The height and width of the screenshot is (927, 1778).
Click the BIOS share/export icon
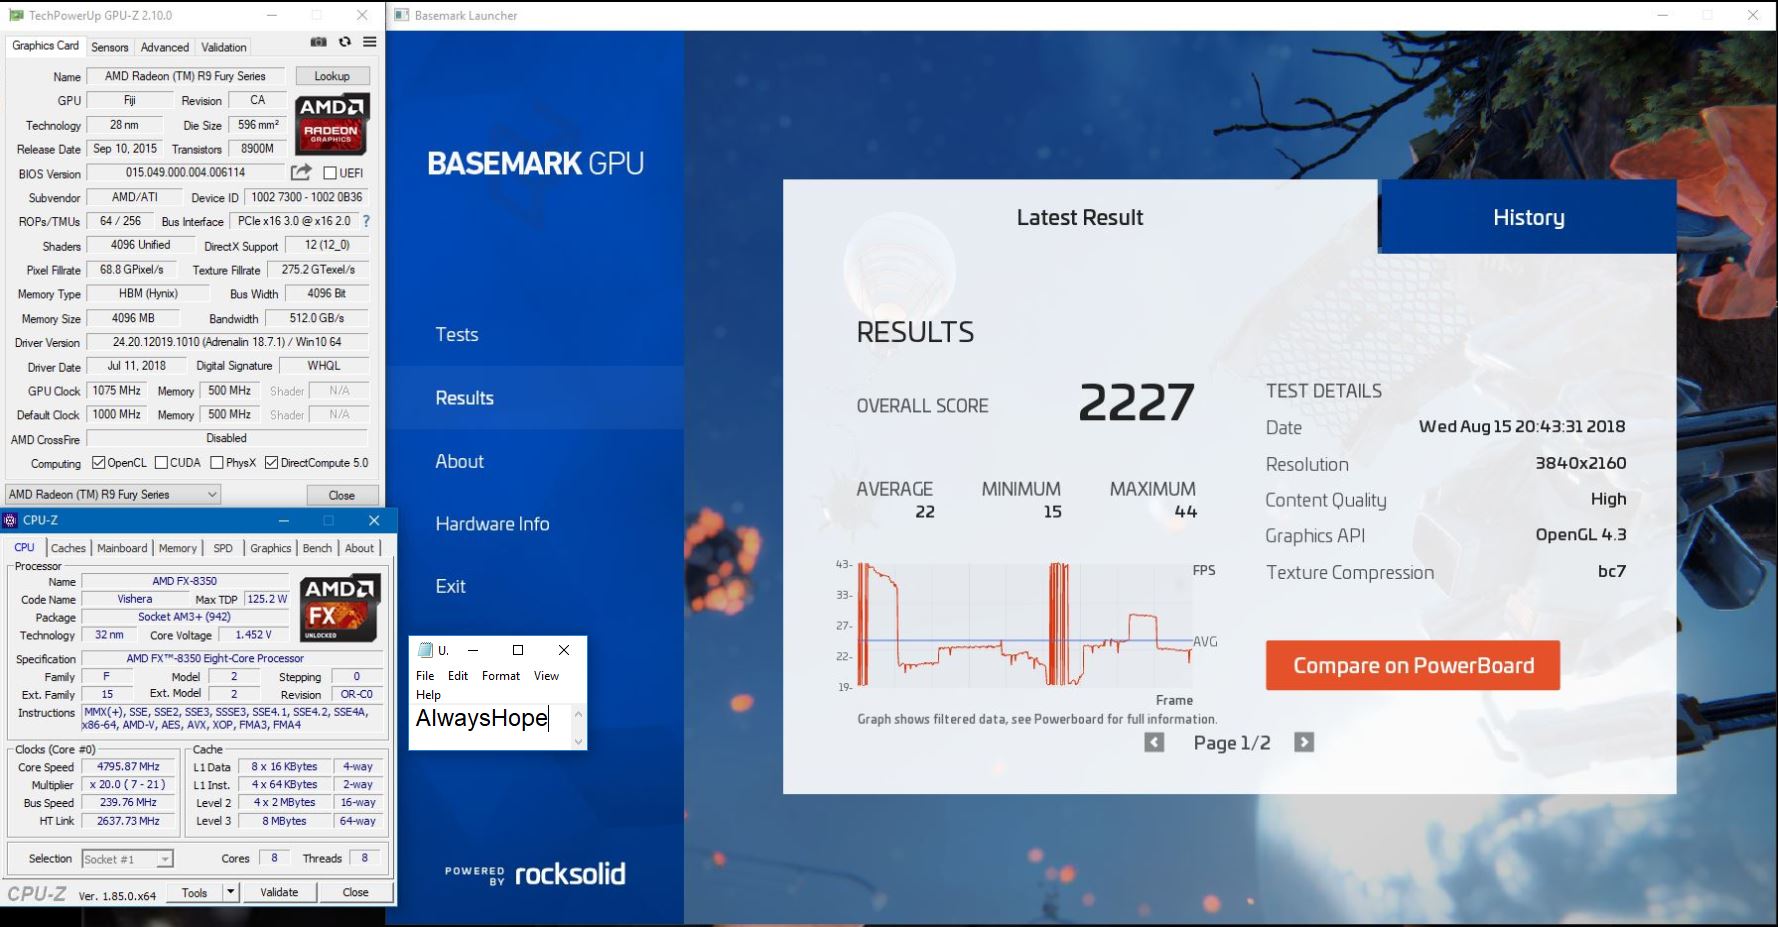301,173
